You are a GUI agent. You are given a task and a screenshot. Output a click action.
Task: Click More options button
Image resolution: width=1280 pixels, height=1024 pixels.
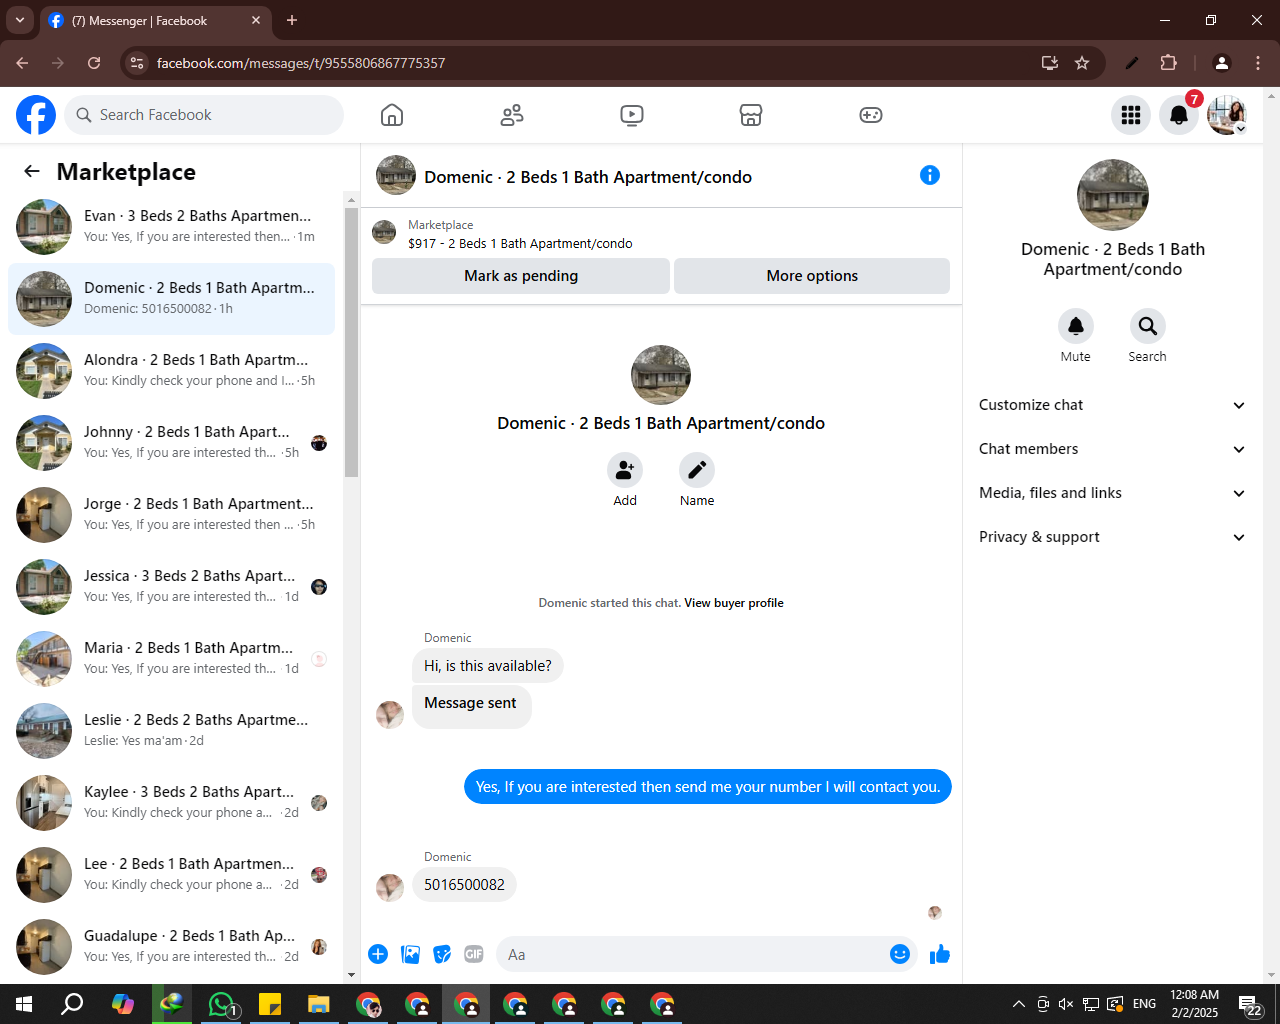[812, 276]
